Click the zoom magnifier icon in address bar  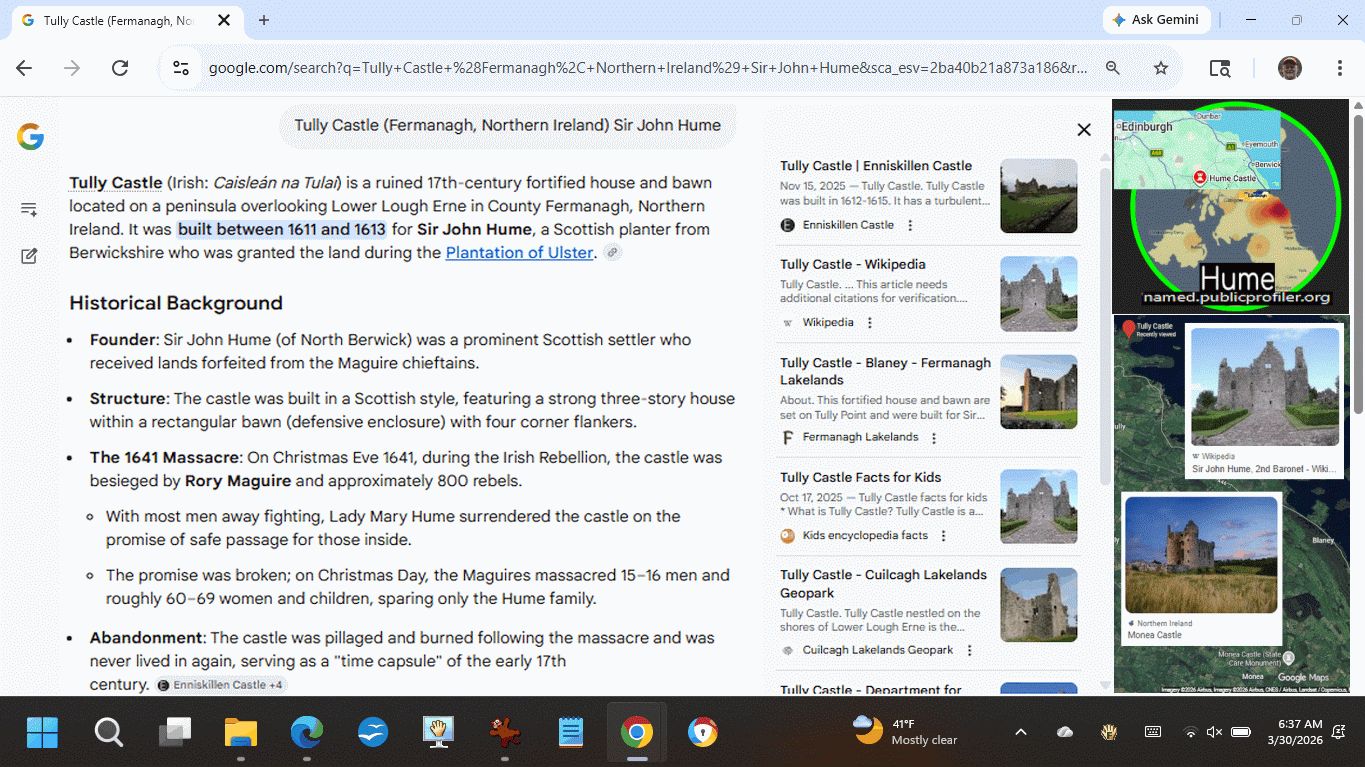[x=1113, y=68]
